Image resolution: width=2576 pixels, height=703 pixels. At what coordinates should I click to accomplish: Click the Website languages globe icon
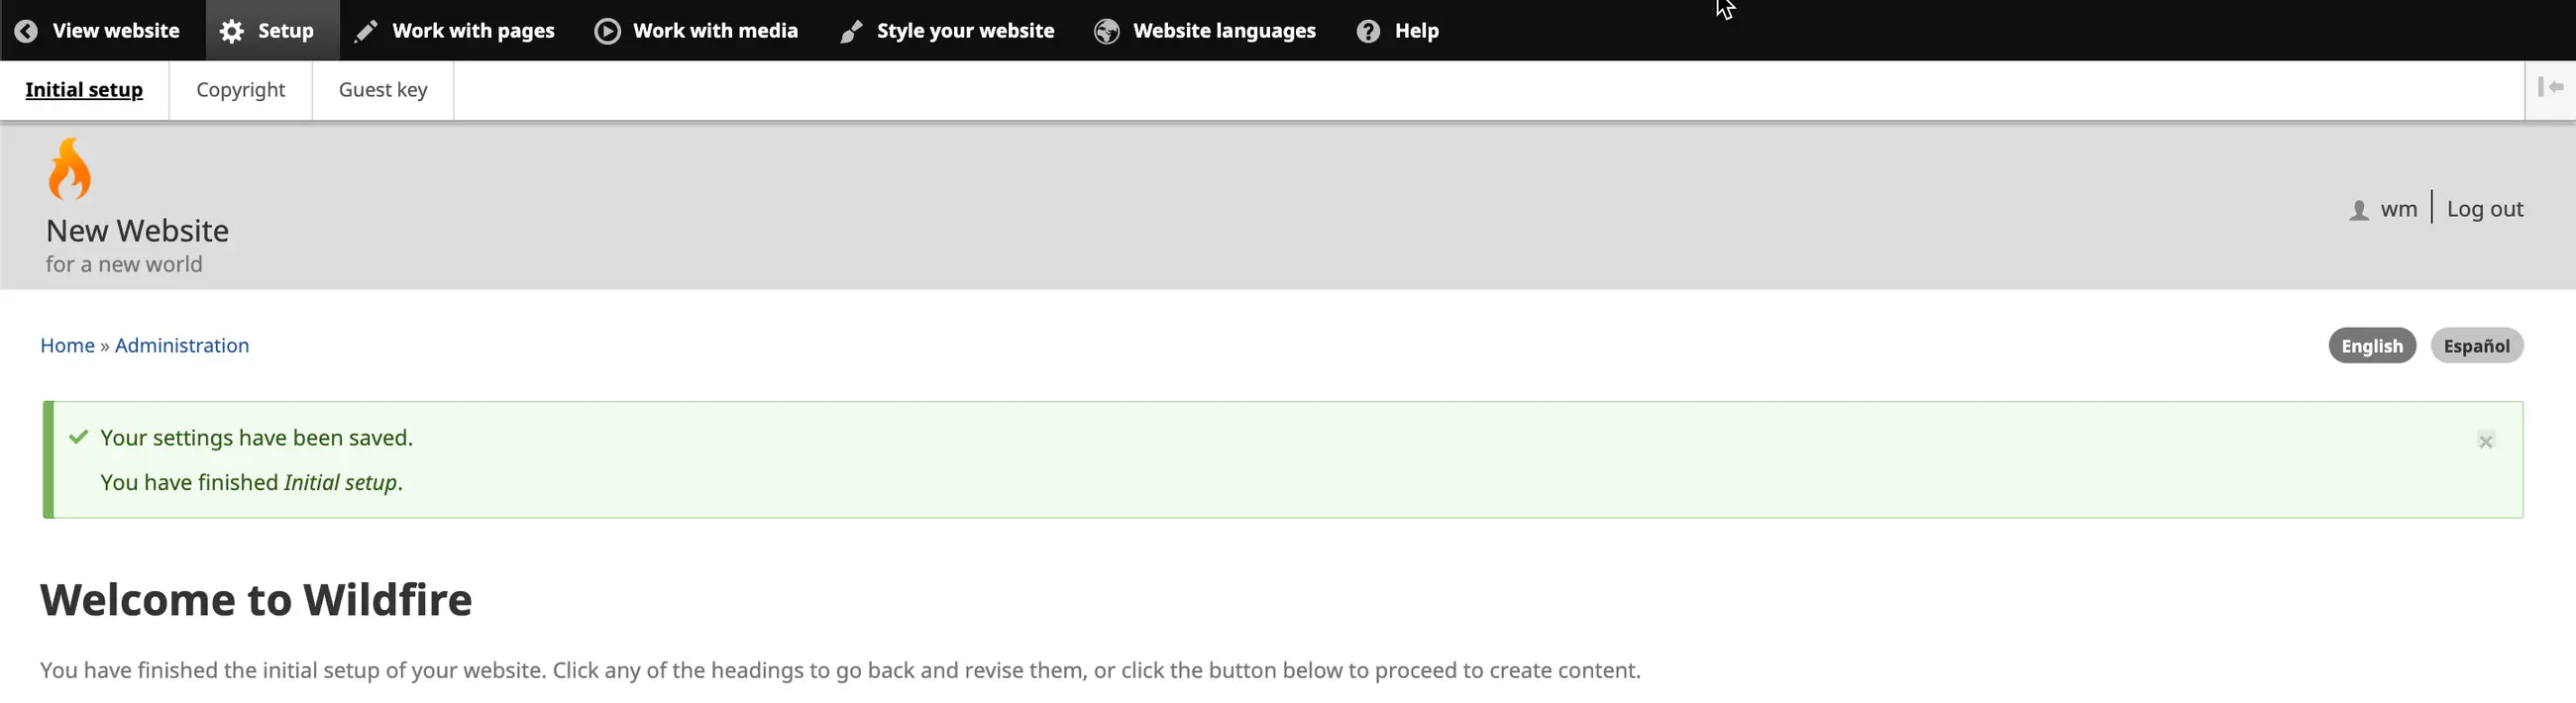pos(1106,31)
